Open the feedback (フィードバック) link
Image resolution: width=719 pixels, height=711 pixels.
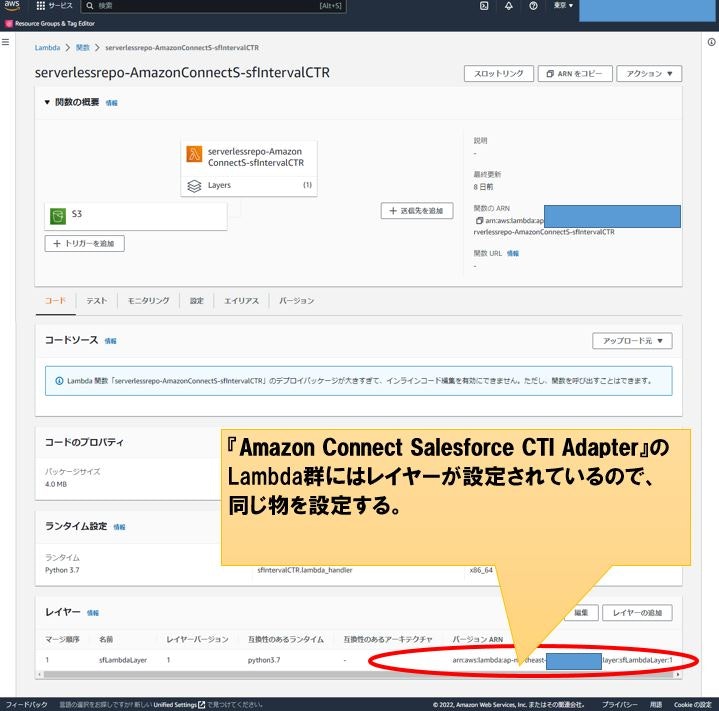point(27,705)
